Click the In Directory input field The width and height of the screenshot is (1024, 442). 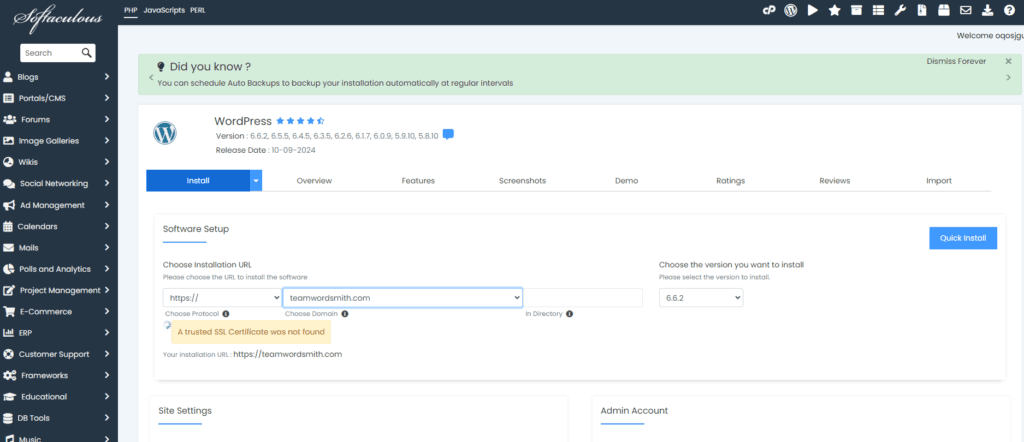pyautogui.click(x=583, y=298)
